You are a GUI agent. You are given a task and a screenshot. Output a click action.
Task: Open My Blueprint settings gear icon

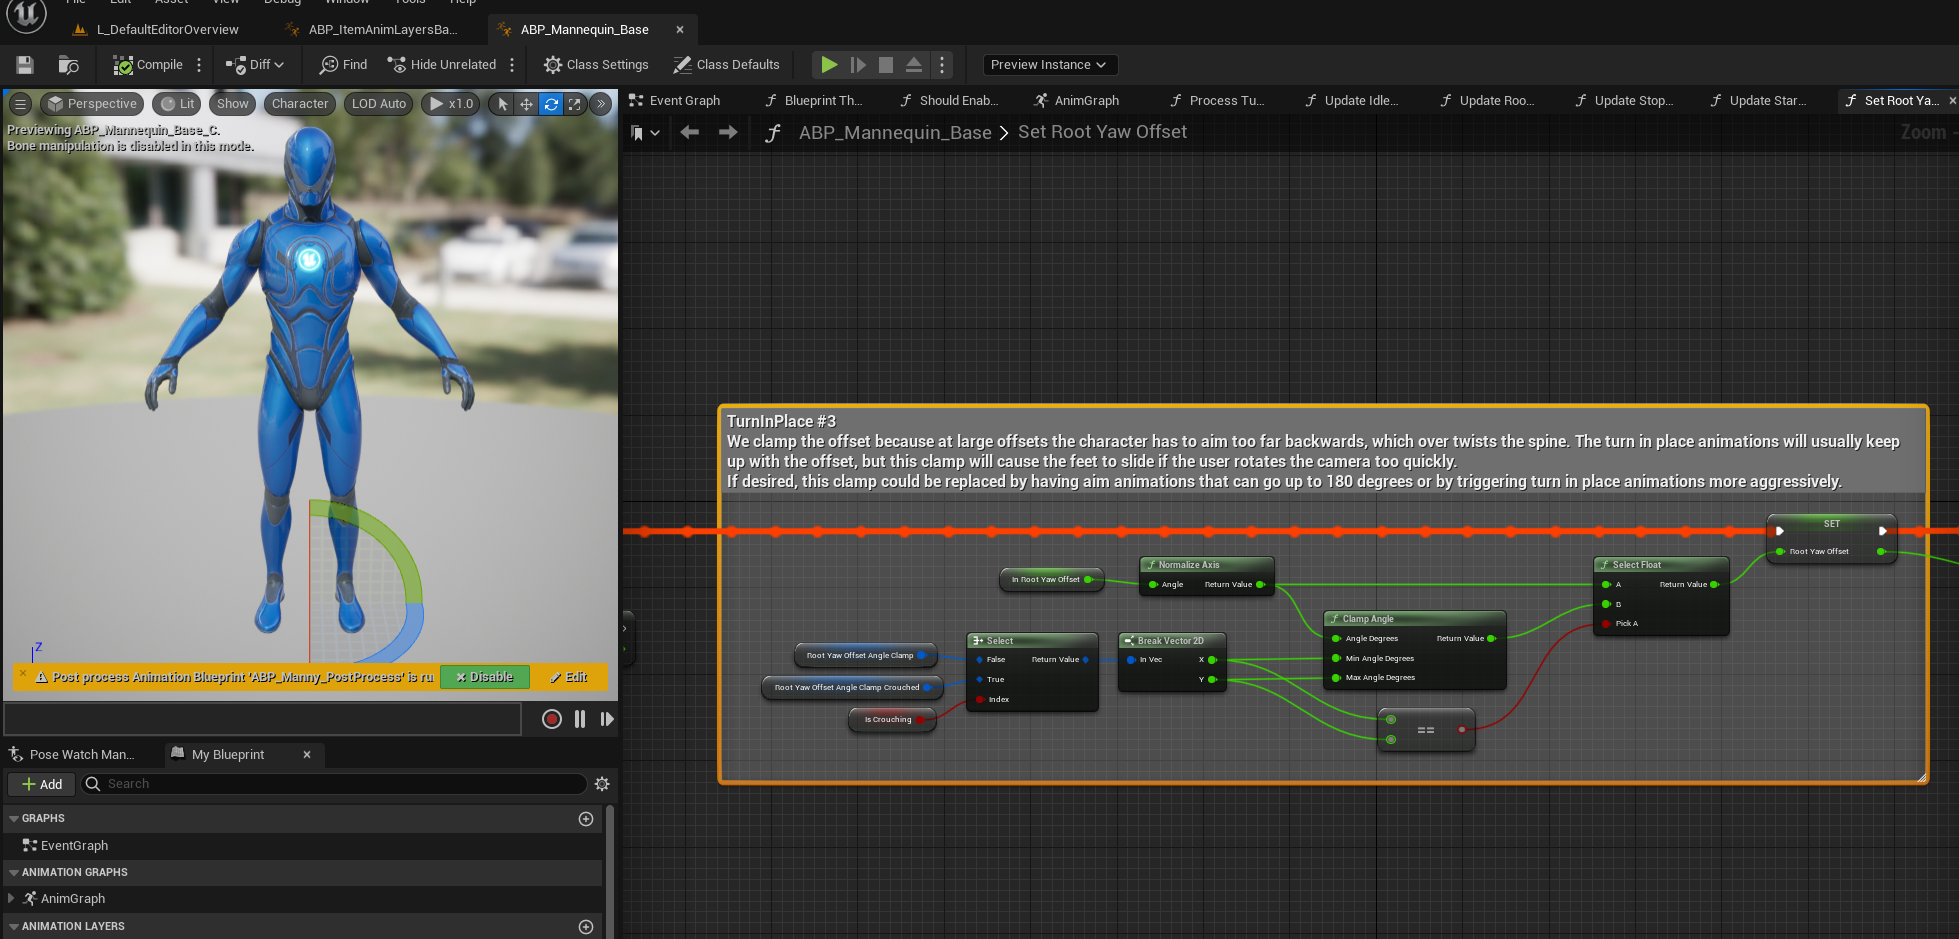pyautogui.click(x=602, y=784)
